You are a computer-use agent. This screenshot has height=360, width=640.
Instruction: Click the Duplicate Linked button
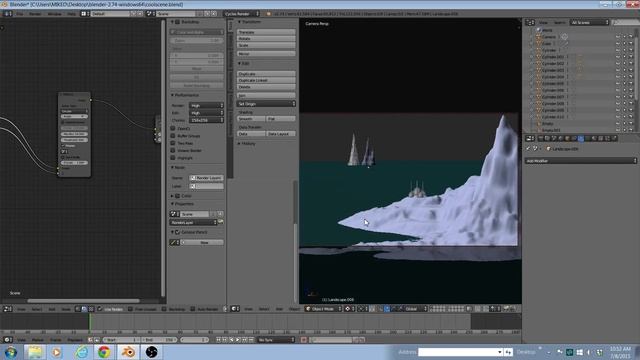[x=266, y=80]
